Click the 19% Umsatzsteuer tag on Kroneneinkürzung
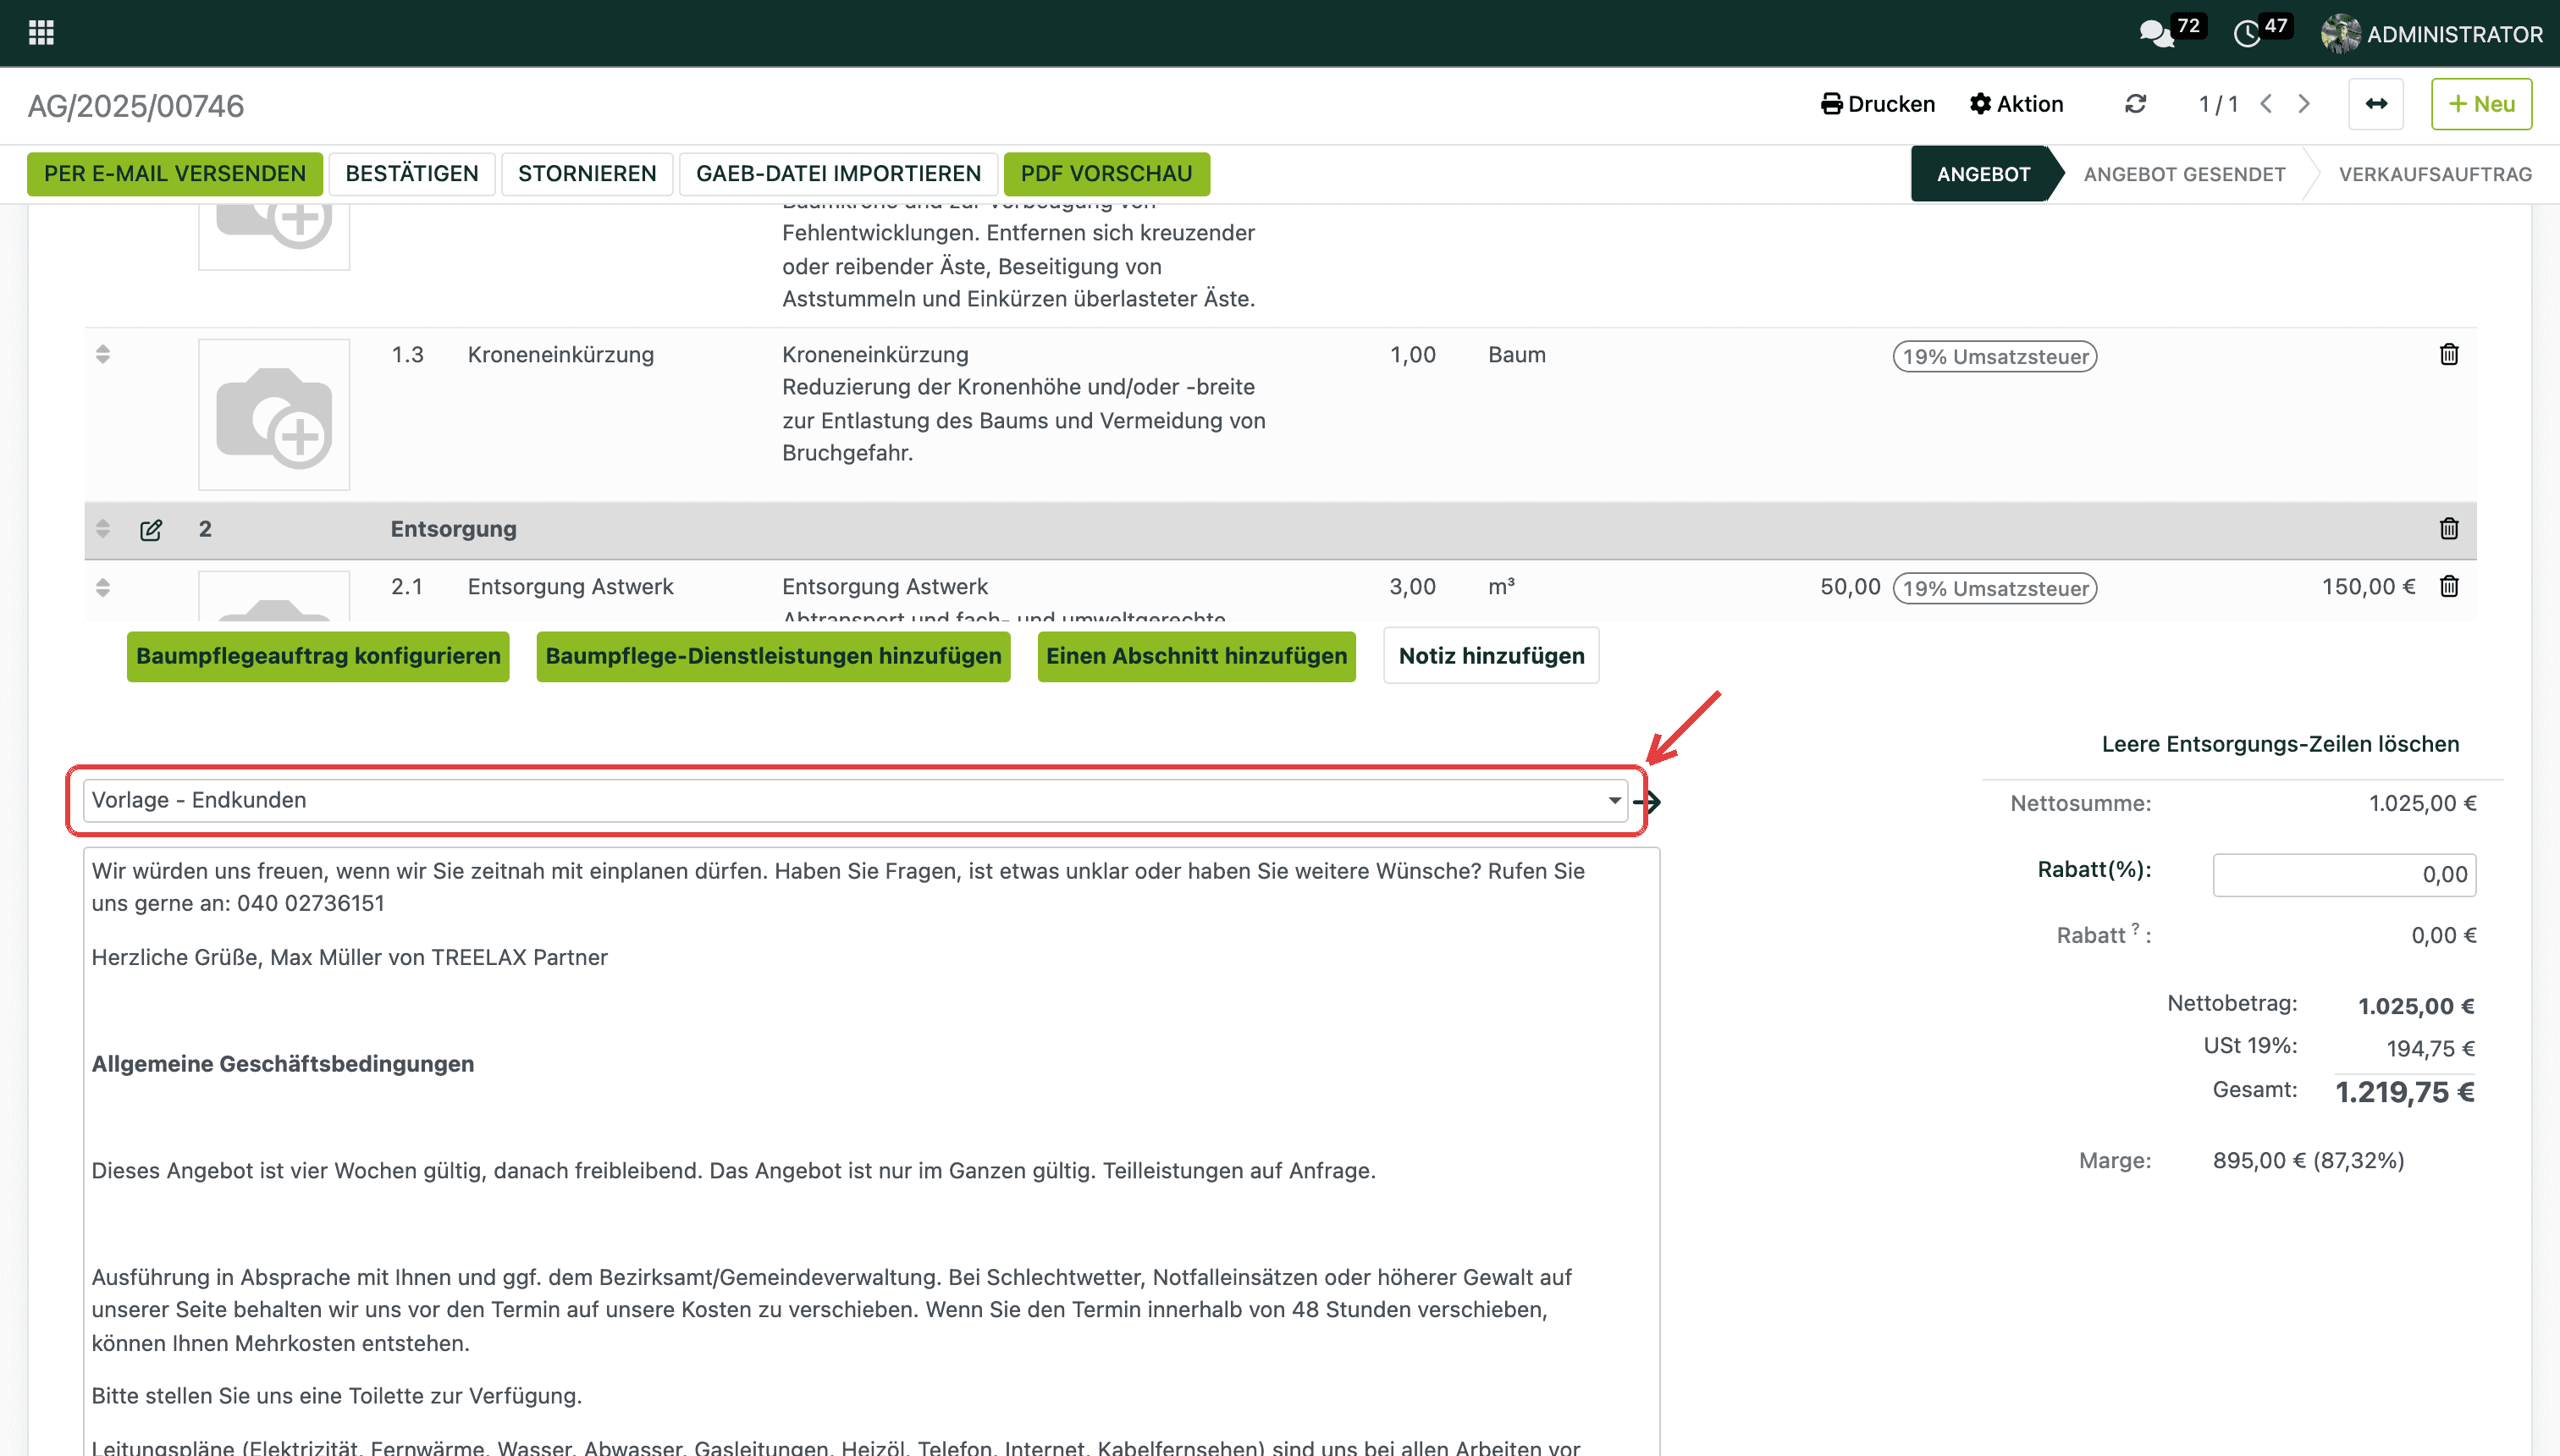The height and width of the screenshot is (1456, 2560). click(x=1994, y=356)
